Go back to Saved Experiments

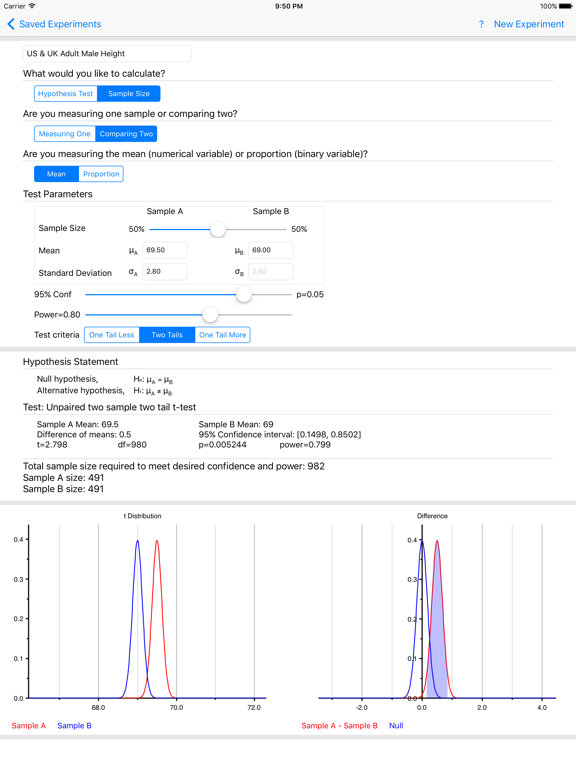click(54, 24)
